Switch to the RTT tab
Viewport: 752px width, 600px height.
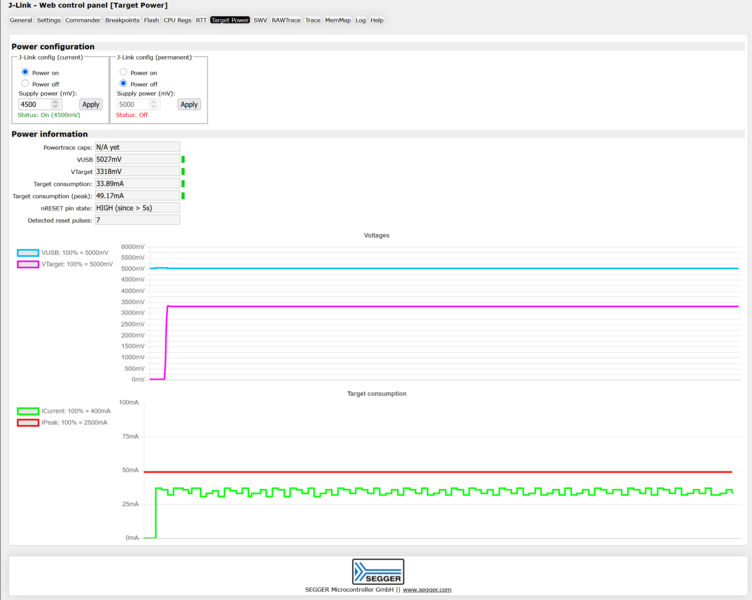tap(201, 20)
